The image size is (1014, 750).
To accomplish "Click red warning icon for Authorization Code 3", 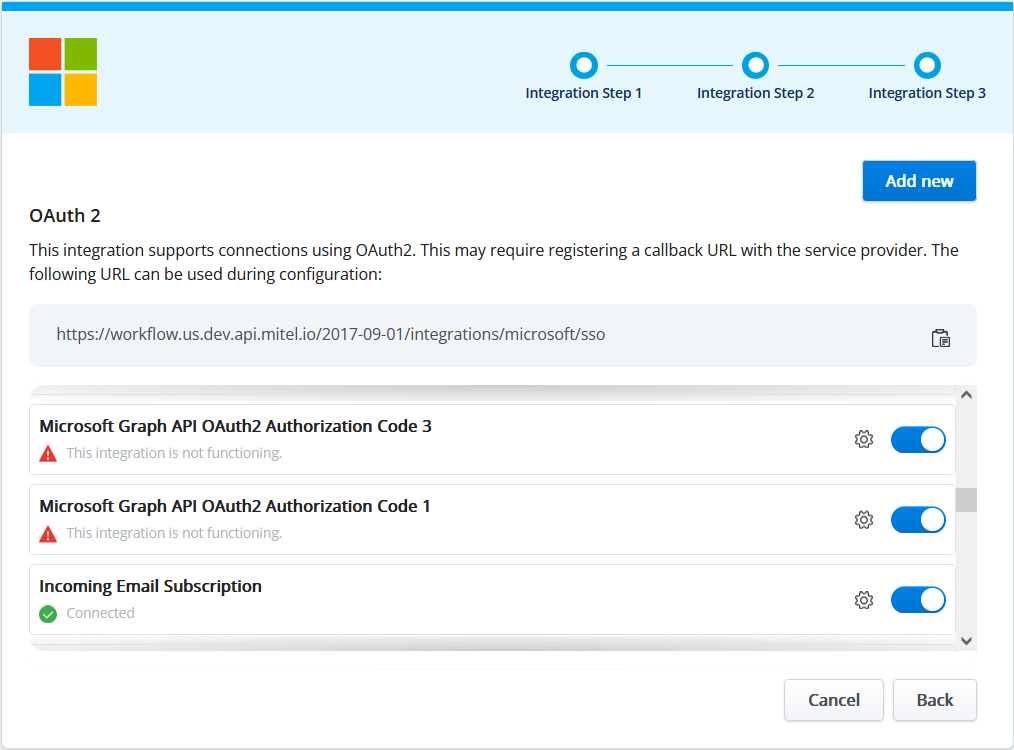I will tap(48, 454).
